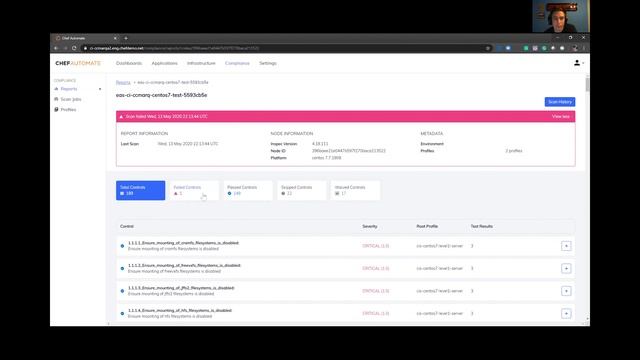This screenshot has height=360, width=640.
Task: Open a new browser tab with plus
Action: 126,38
